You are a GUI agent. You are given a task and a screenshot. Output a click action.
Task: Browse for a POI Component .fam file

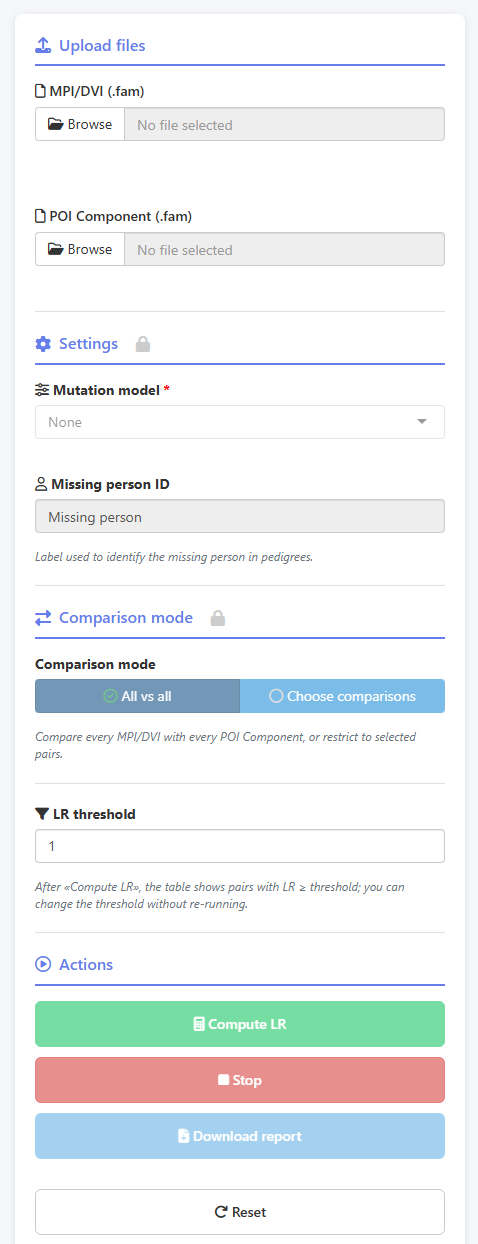(80, 250)
